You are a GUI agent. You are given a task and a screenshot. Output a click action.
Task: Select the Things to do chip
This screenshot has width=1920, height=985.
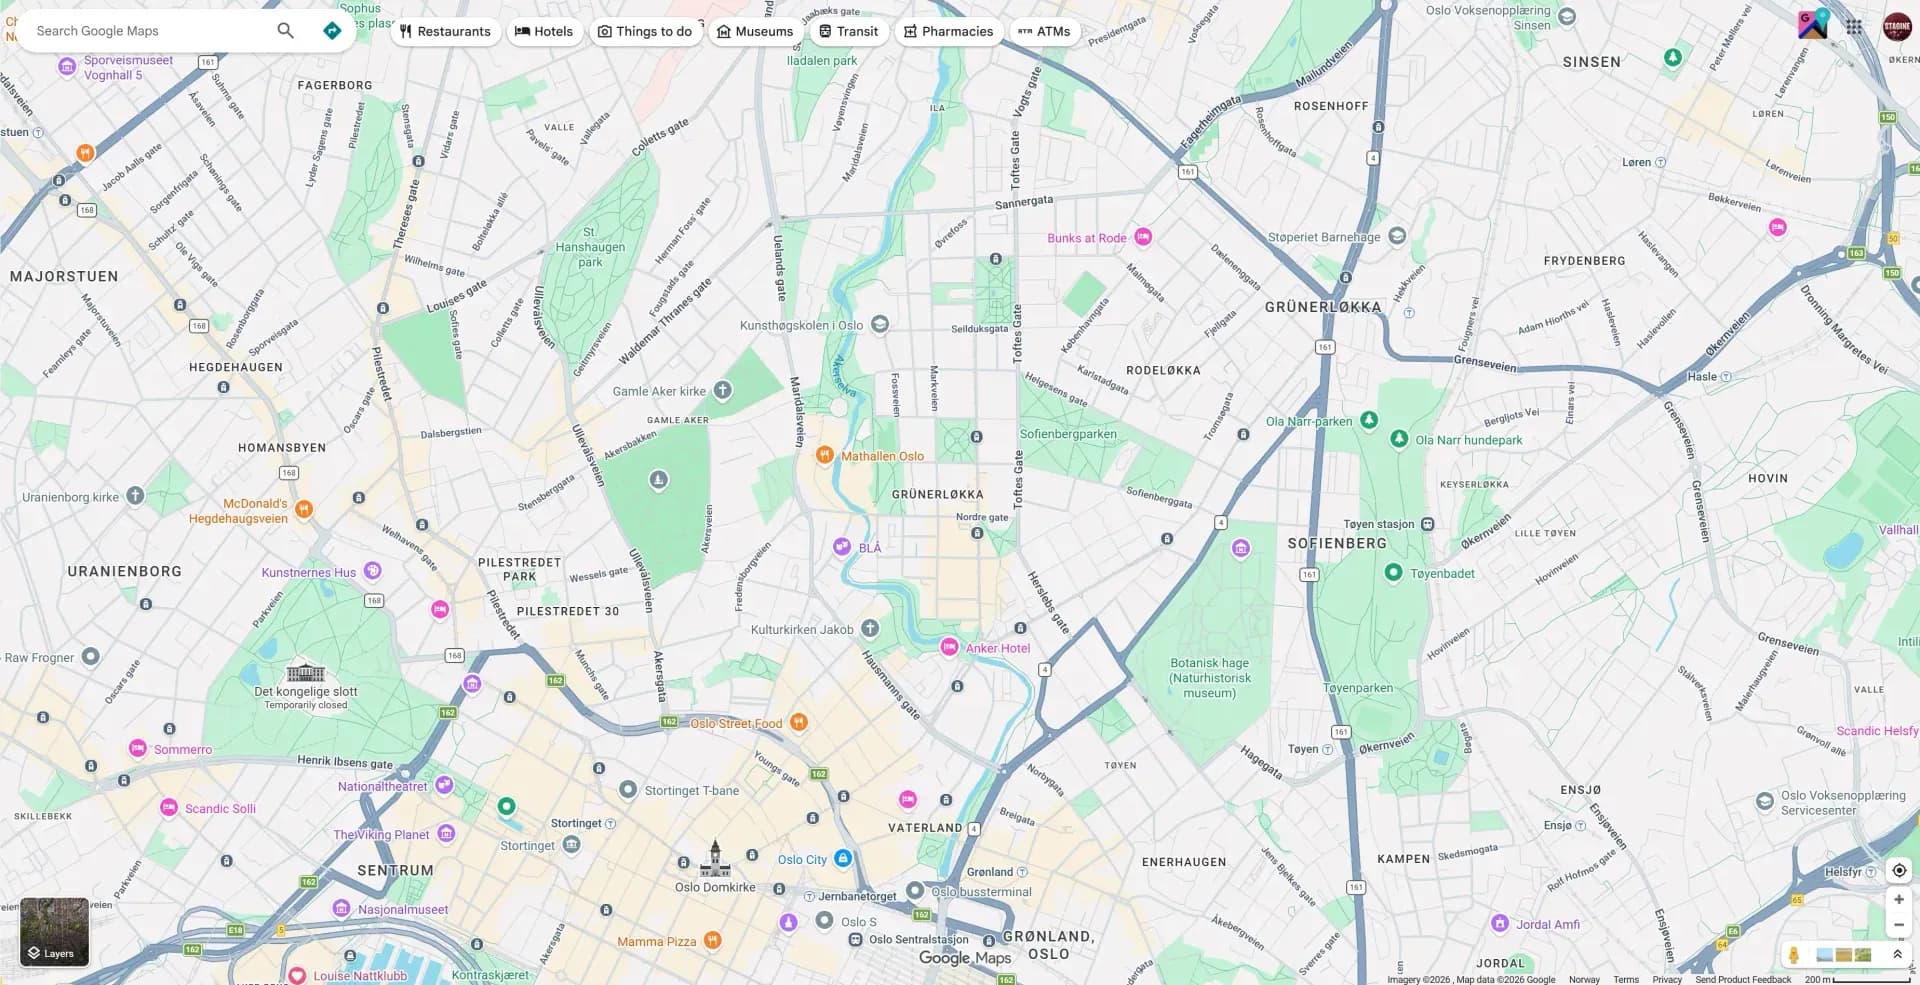(x=645, y=31)
